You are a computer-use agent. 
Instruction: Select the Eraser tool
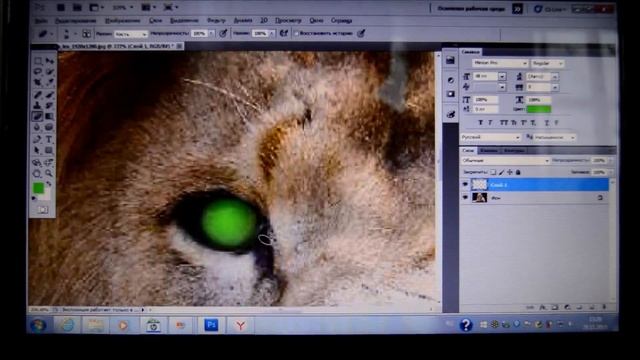click(x=38, y=117)
